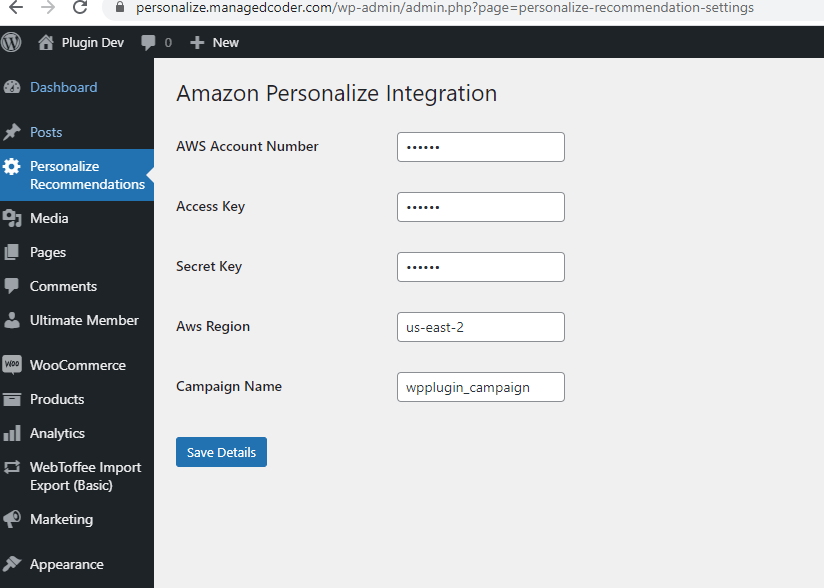This screenshot has width=824, height=588.
Task: Open Media in the sidebar menu
Action: 49,218
